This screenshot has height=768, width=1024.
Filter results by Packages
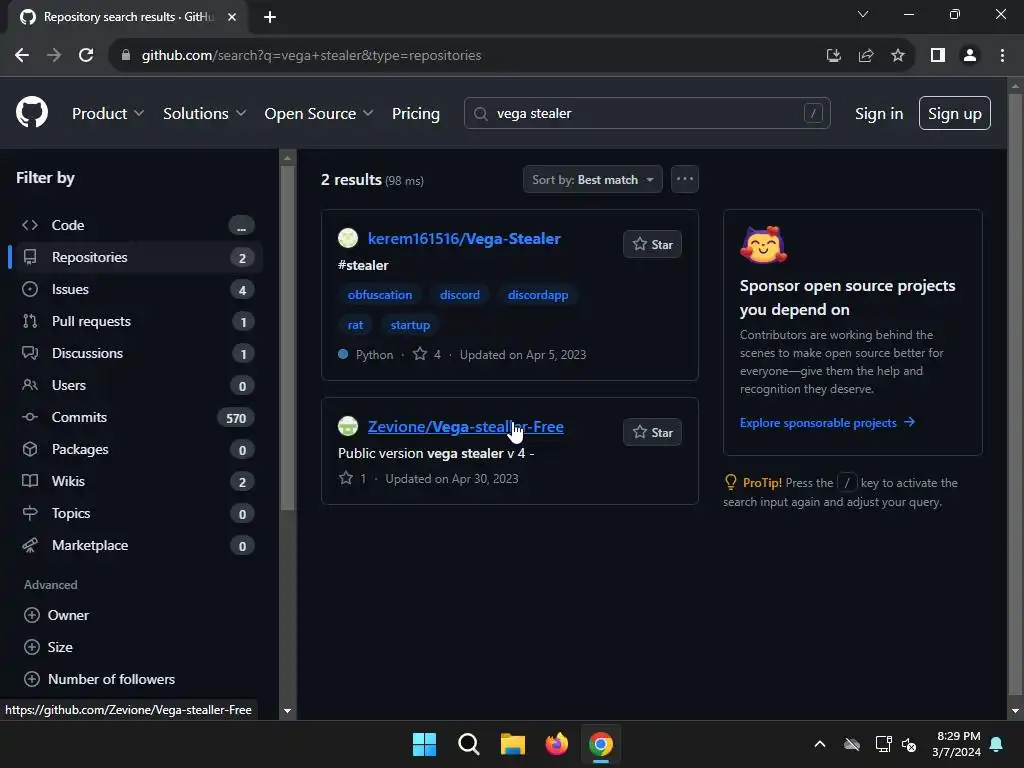[x=137, y=449]
